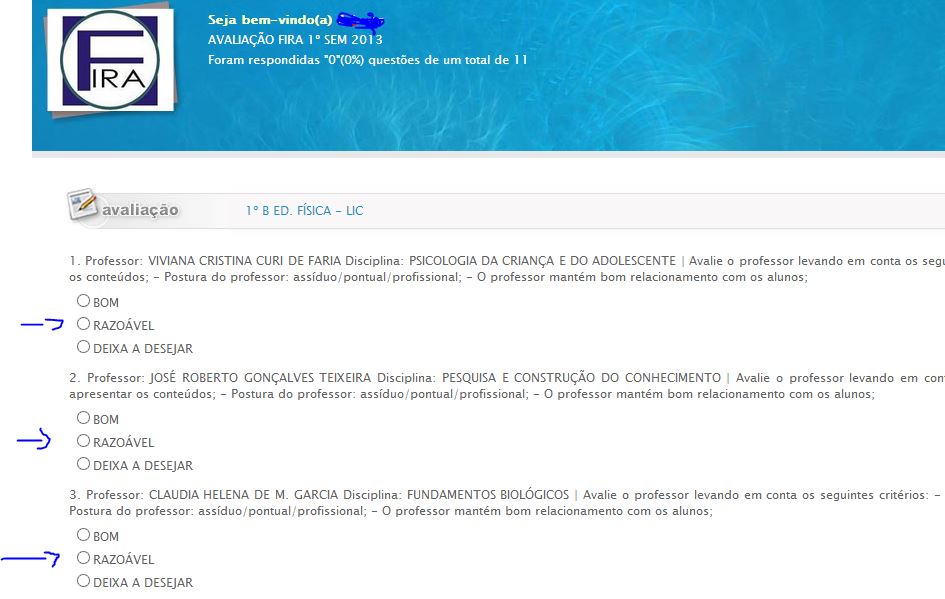Choose DEIXA A DESEJAR for question 2
Viewport: 945px width, 599px height.
click(x=83, y=463)
